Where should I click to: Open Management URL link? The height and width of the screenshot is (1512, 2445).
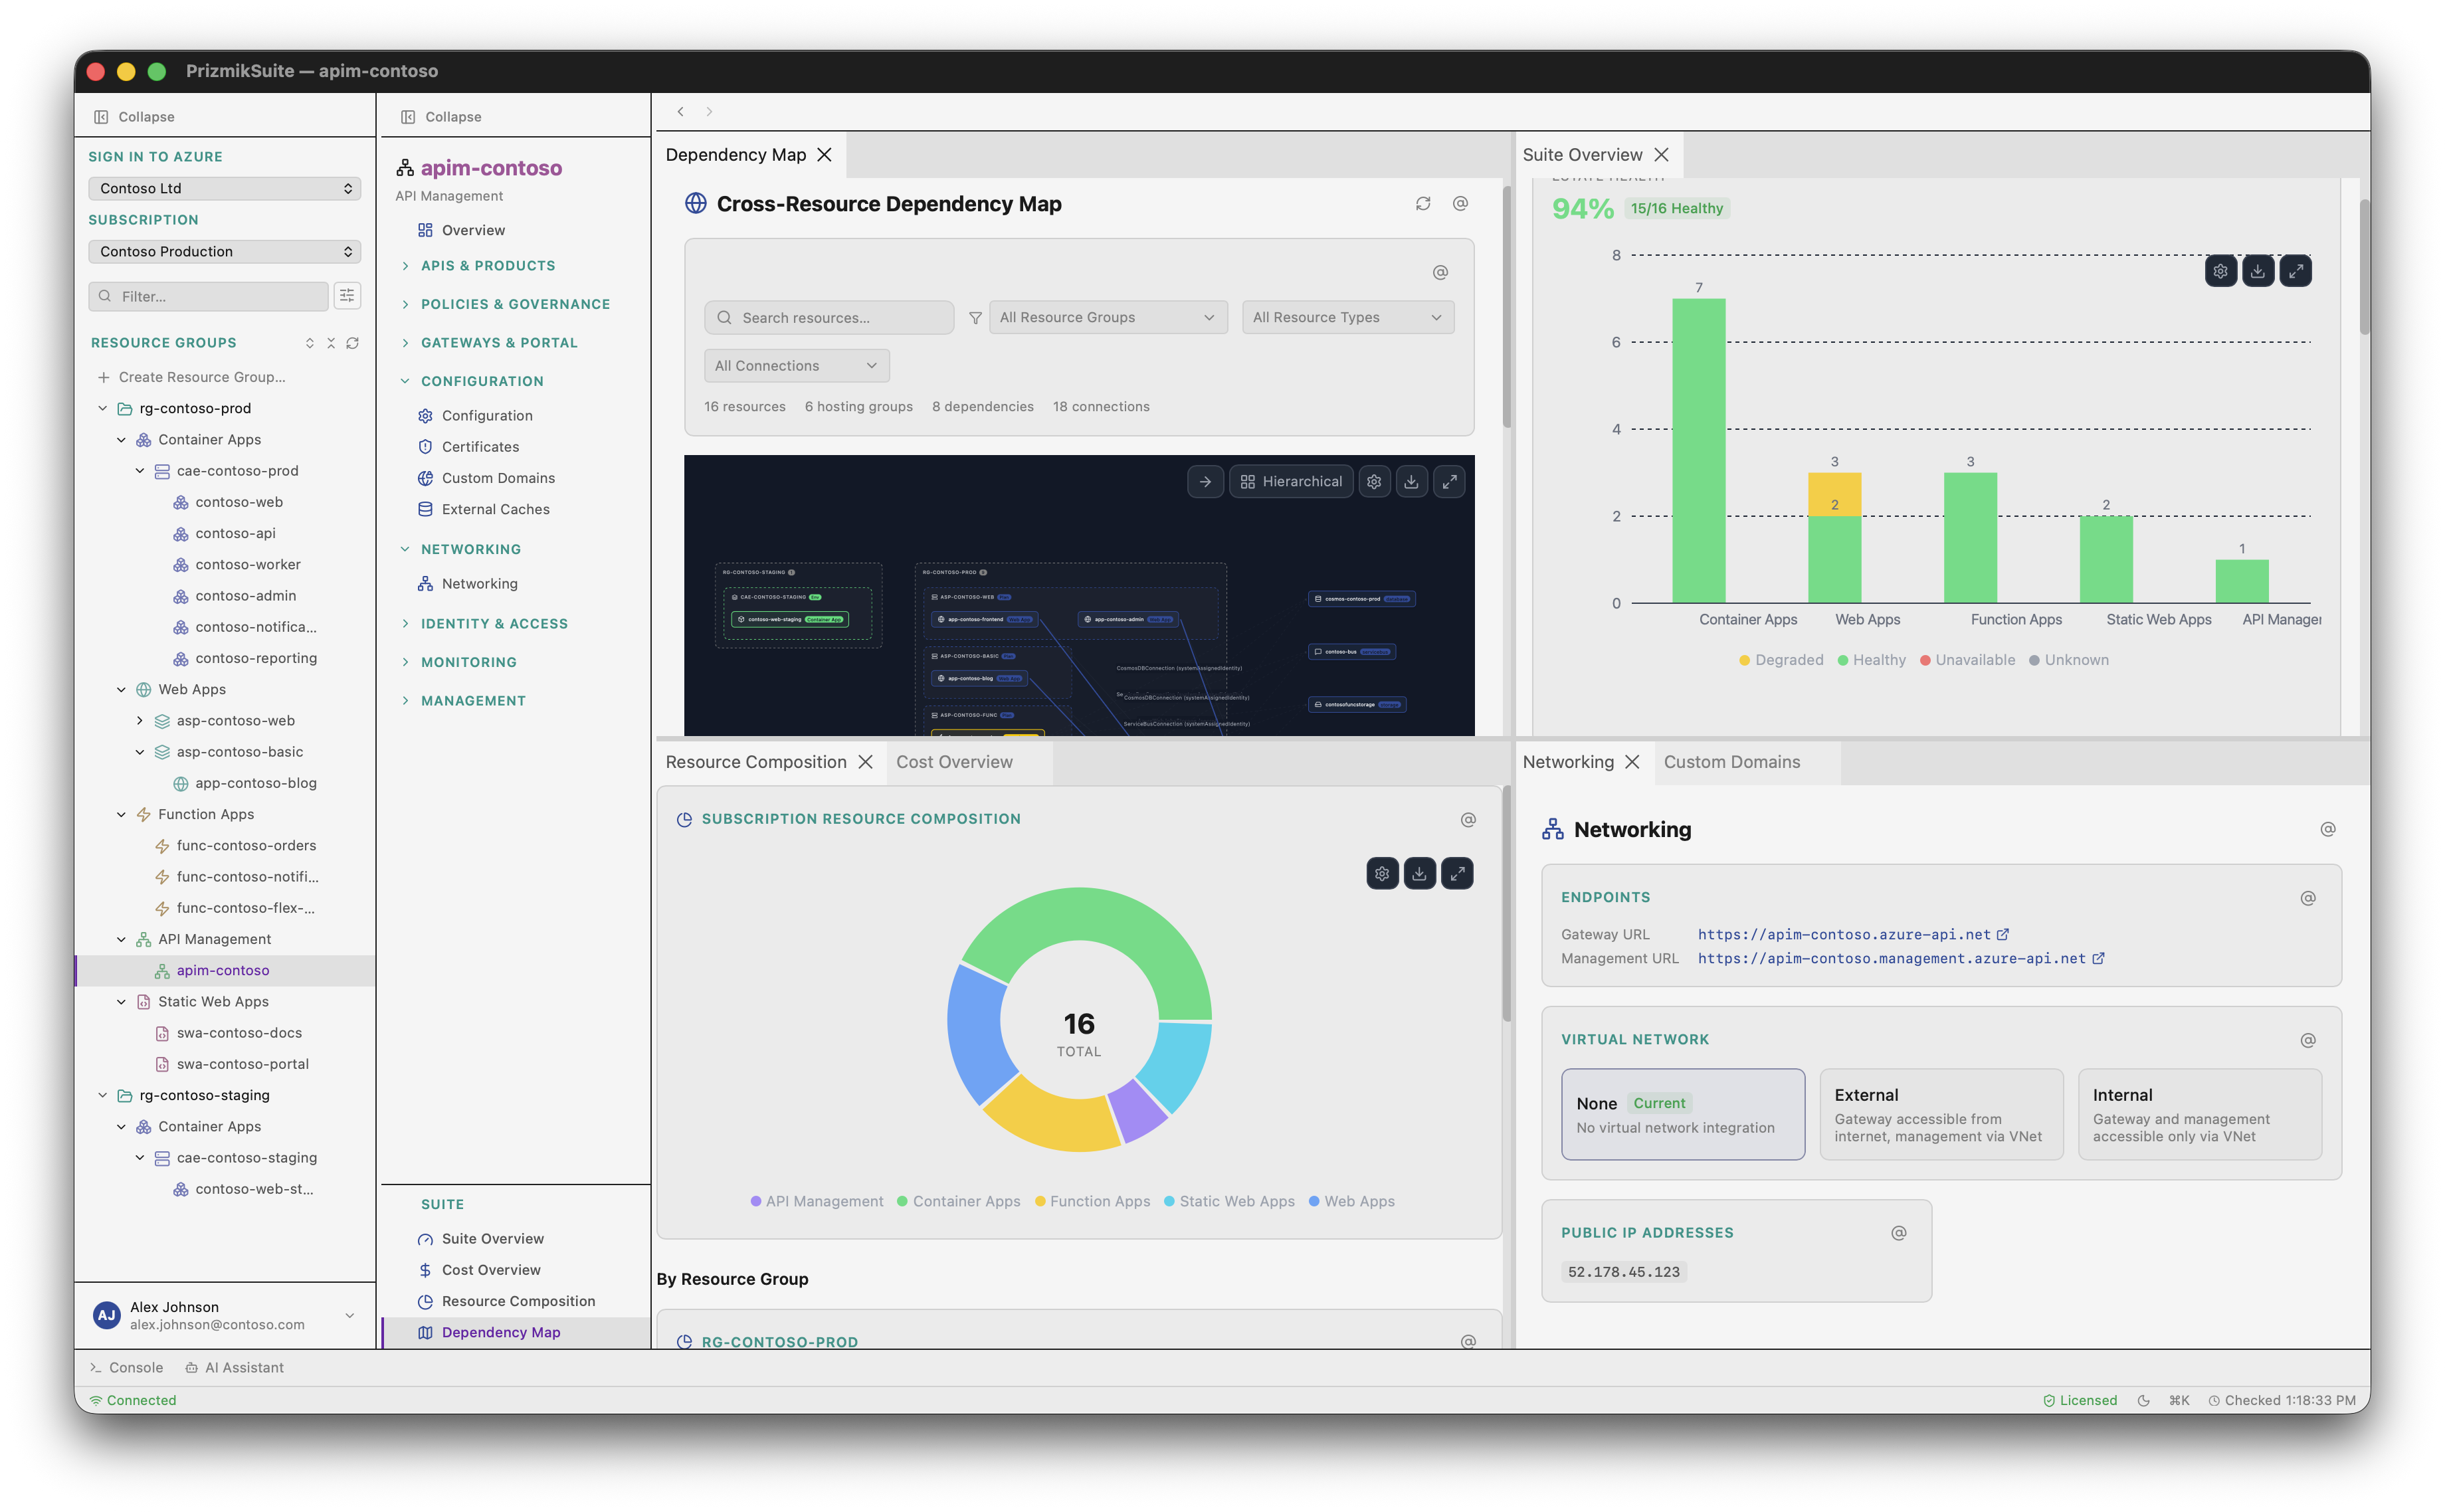[1891, 959]
